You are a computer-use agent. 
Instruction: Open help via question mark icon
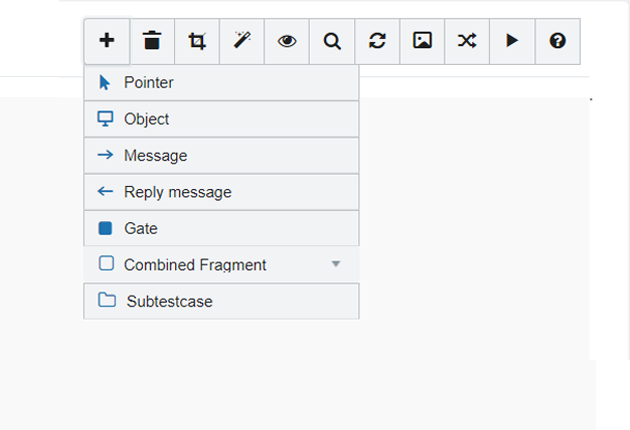coord(557,41)
